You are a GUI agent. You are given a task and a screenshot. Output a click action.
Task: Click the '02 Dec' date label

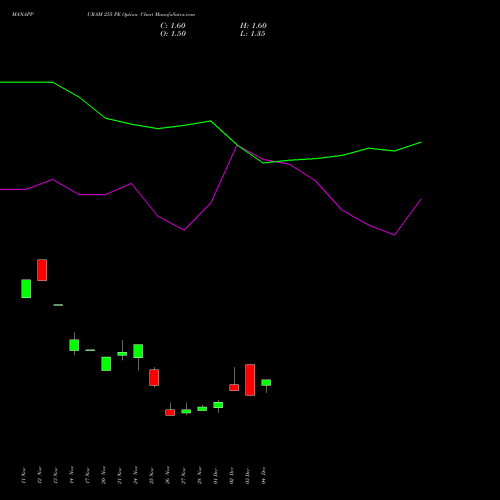tap(231, 475)
